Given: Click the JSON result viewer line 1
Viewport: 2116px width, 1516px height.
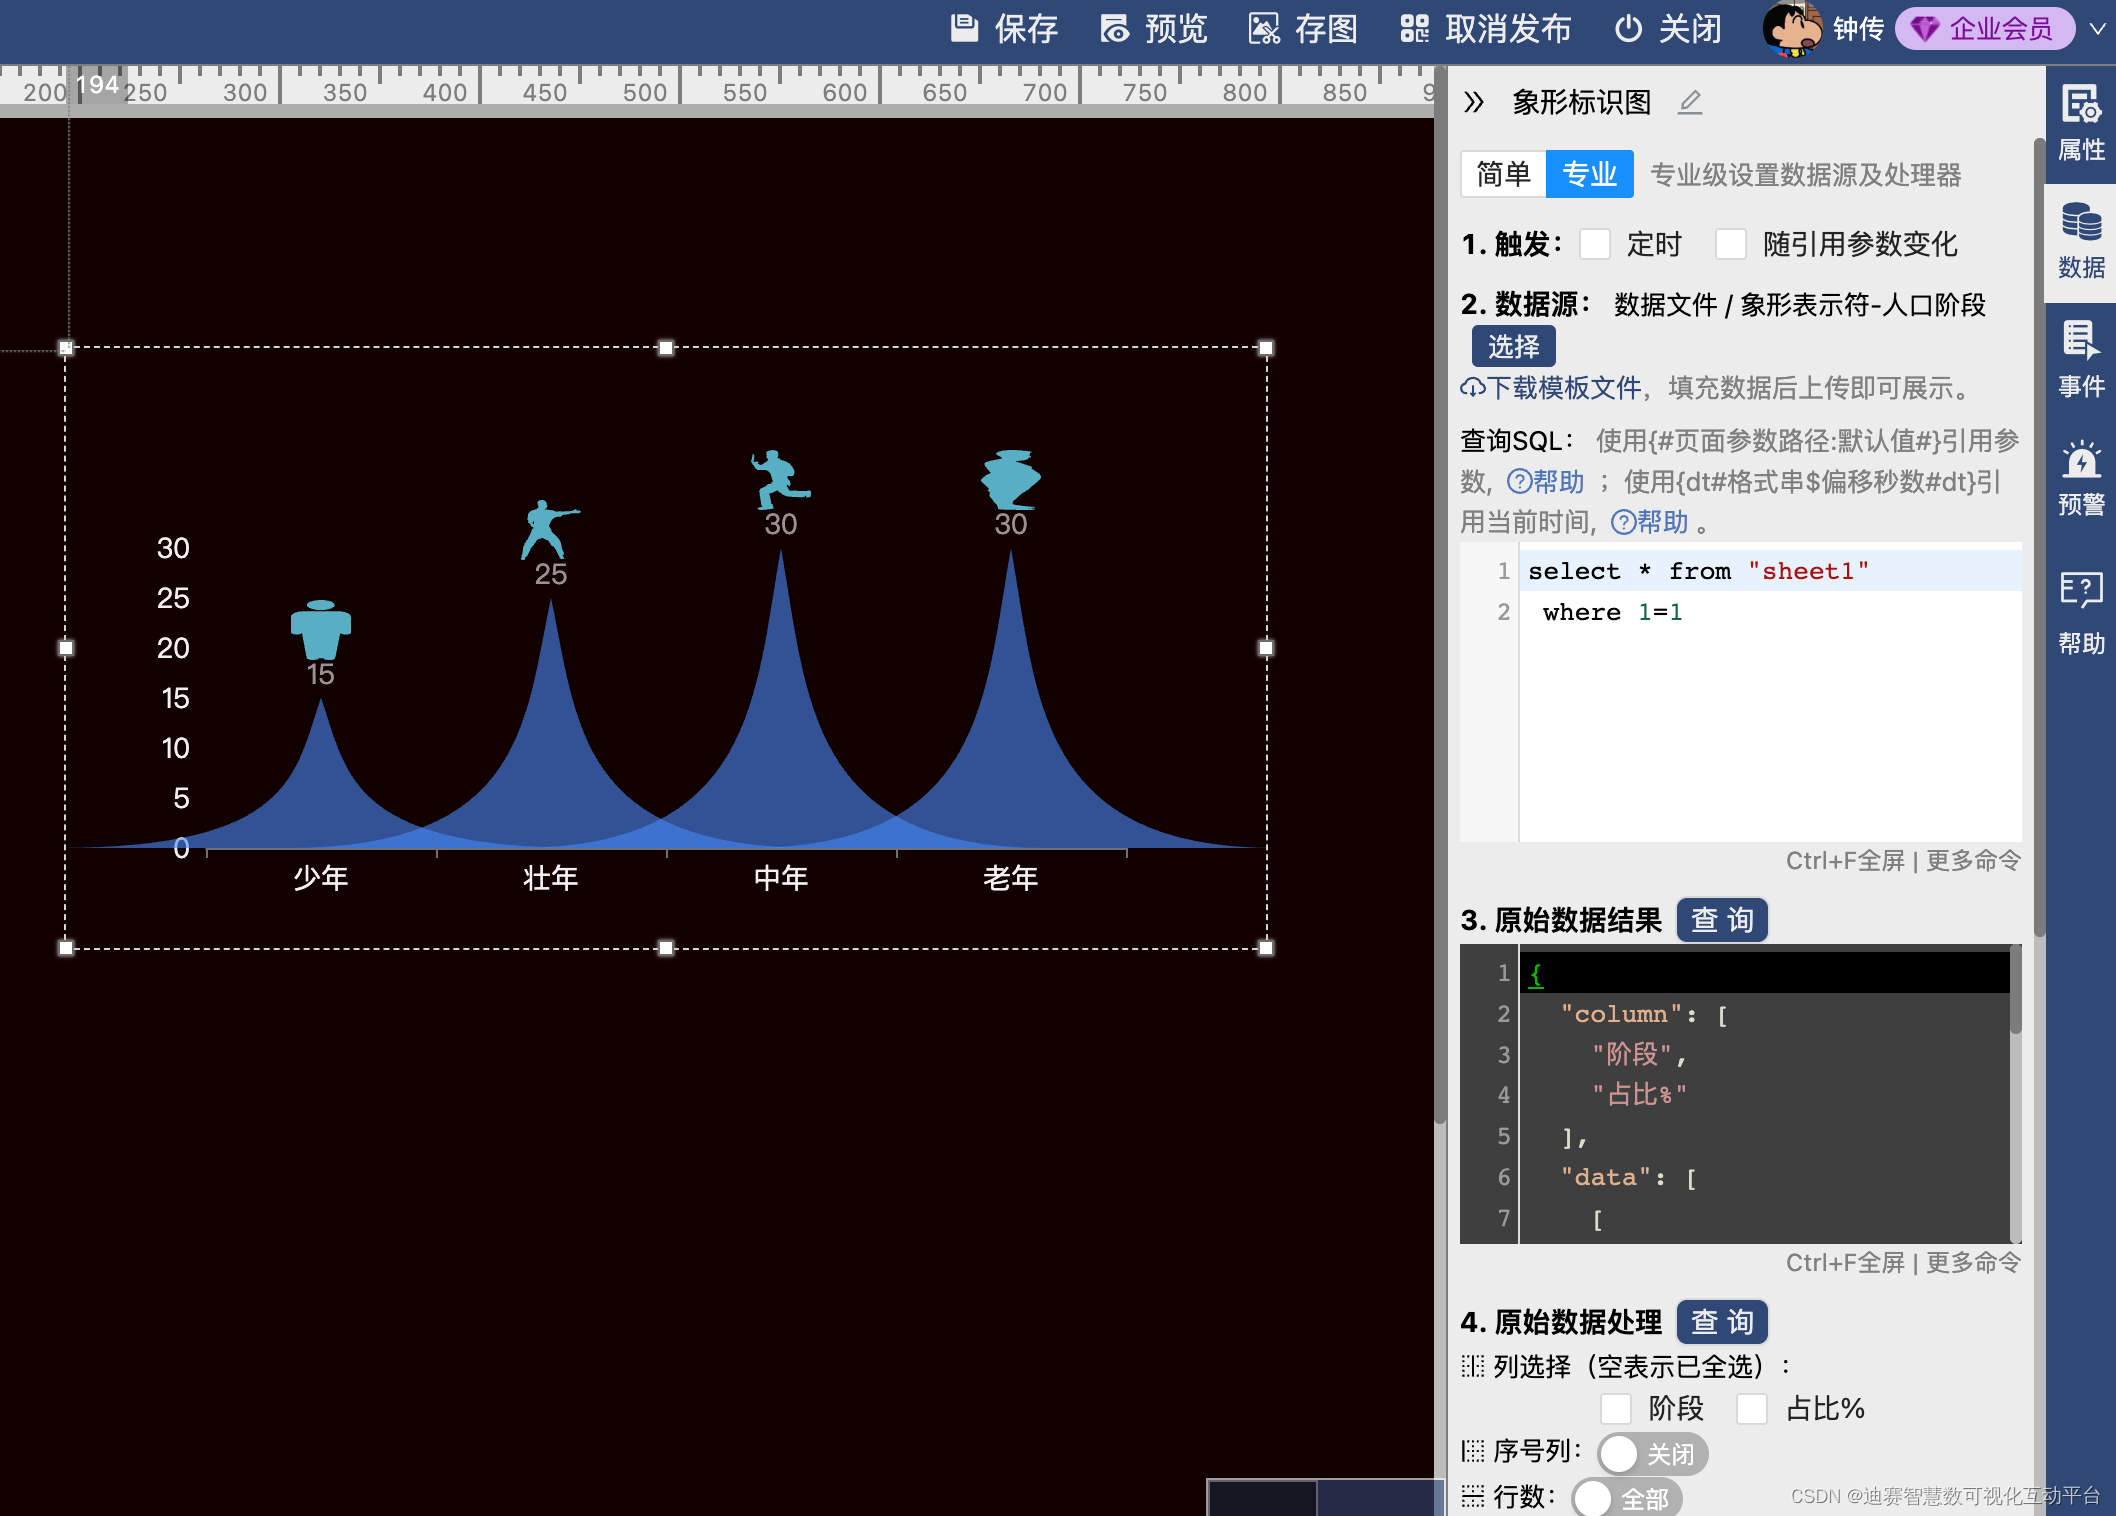Looking at the screenshot, I should tap(1765, 973).
